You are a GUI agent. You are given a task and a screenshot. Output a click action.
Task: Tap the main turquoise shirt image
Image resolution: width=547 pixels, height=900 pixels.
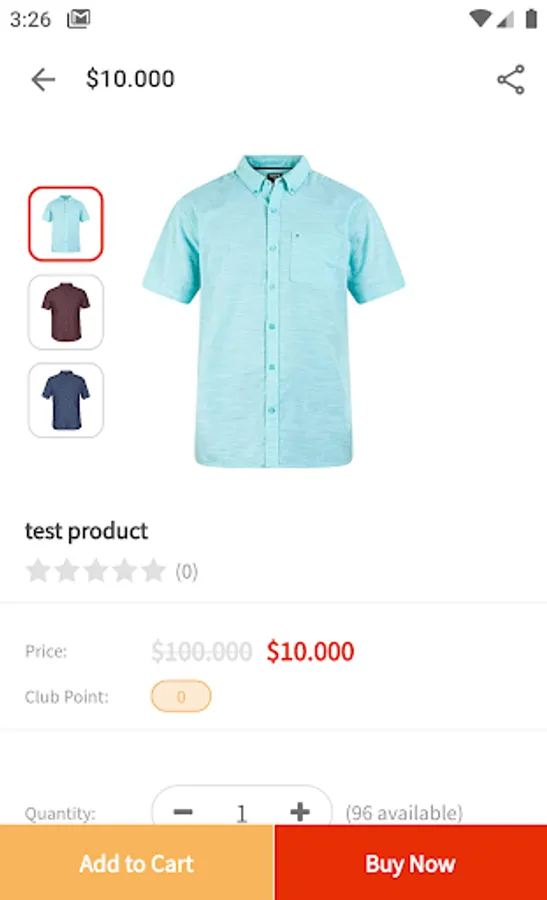click(274, 311)
